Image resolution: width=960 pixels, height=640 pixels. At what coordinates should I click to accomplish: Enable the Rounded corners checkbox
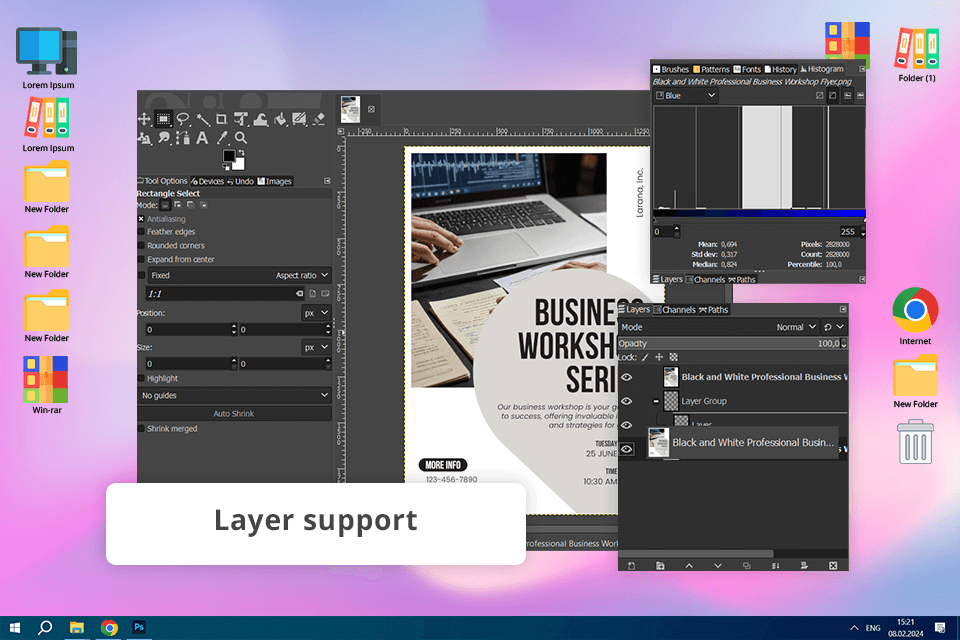click(x=141, y=246)
